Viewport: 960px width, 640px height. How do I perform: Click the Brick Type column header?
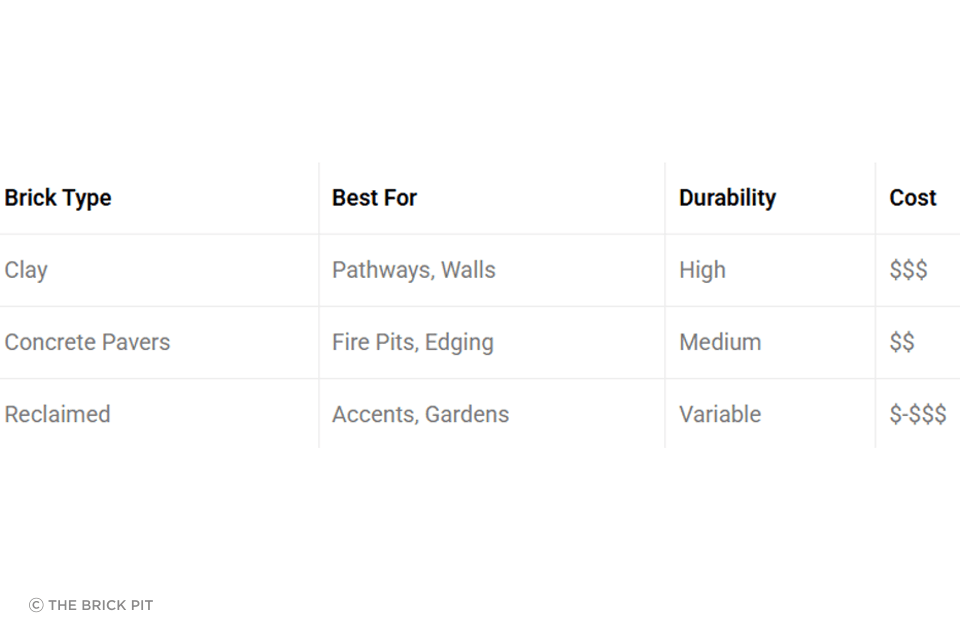tap(58, 198)
